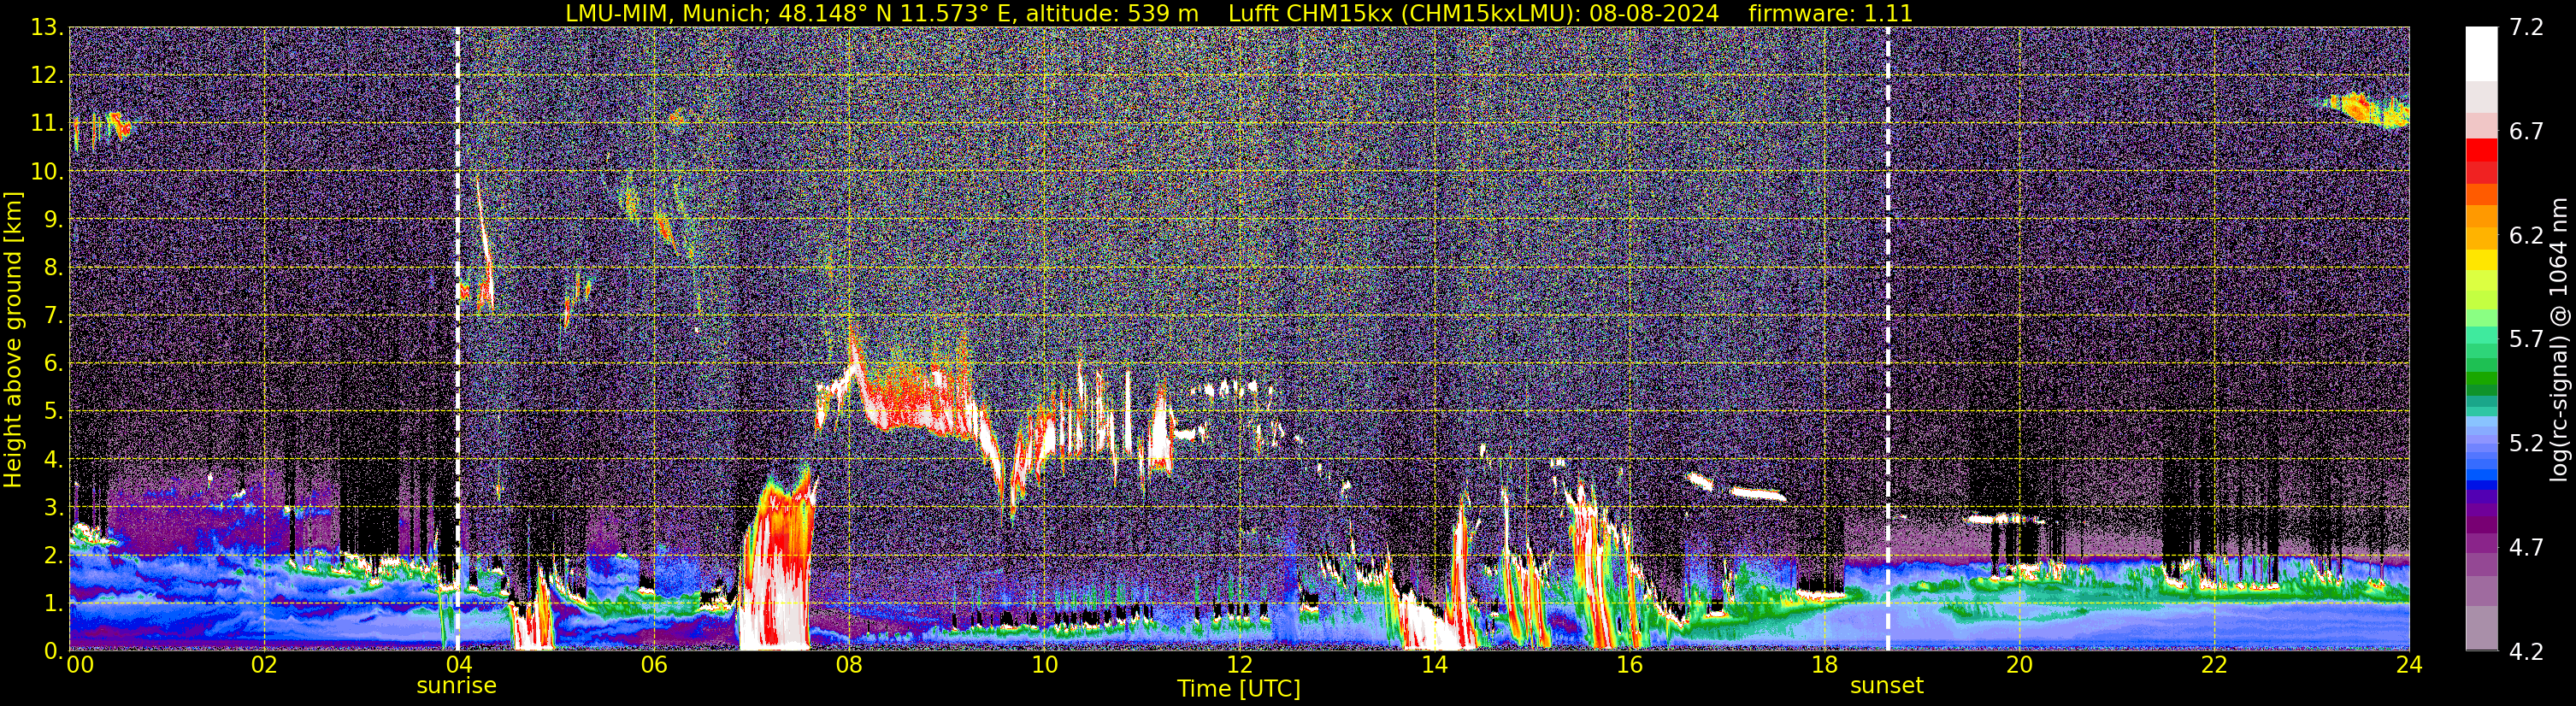Click the time axis tick '18'
This screenshot has width=2576, height=706.
[1824, 664]
